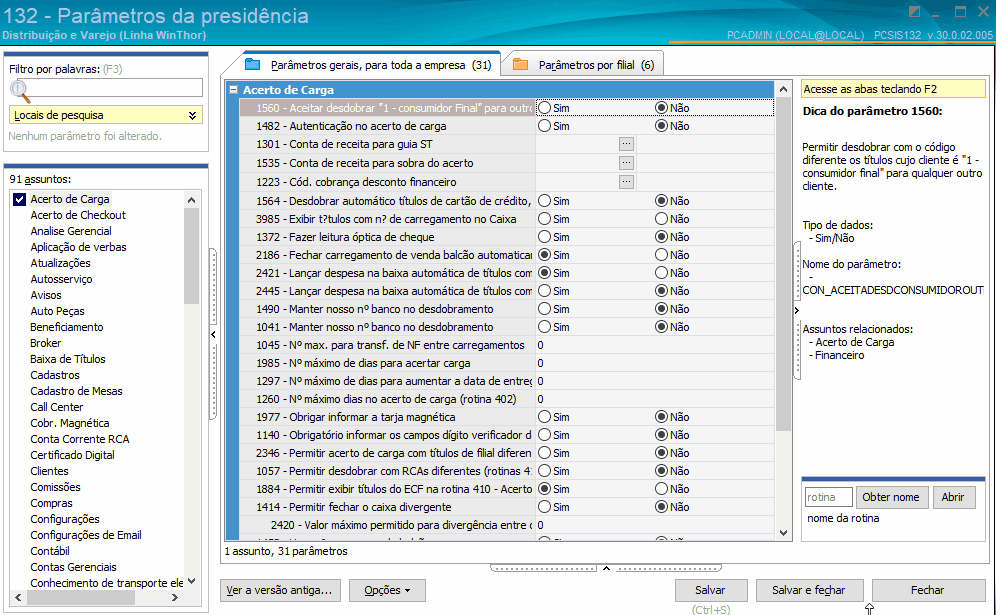This screenshot has height=615, width=996.
Task: Select Sim for 1414 Permitir fechar o caixa divergente
Action: [544, 507]
